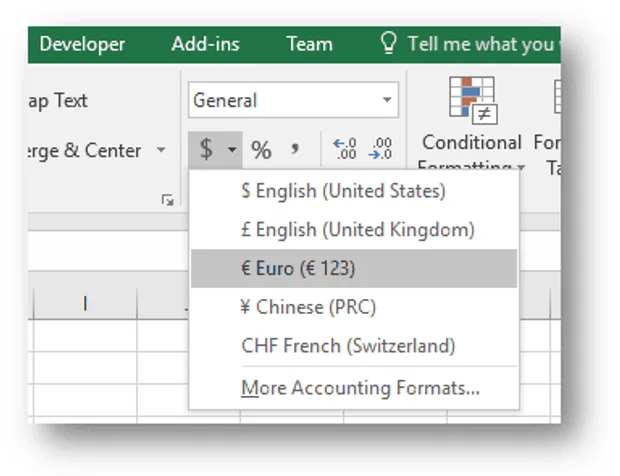Select € Euro (€ 123) format

coord(354,268)
